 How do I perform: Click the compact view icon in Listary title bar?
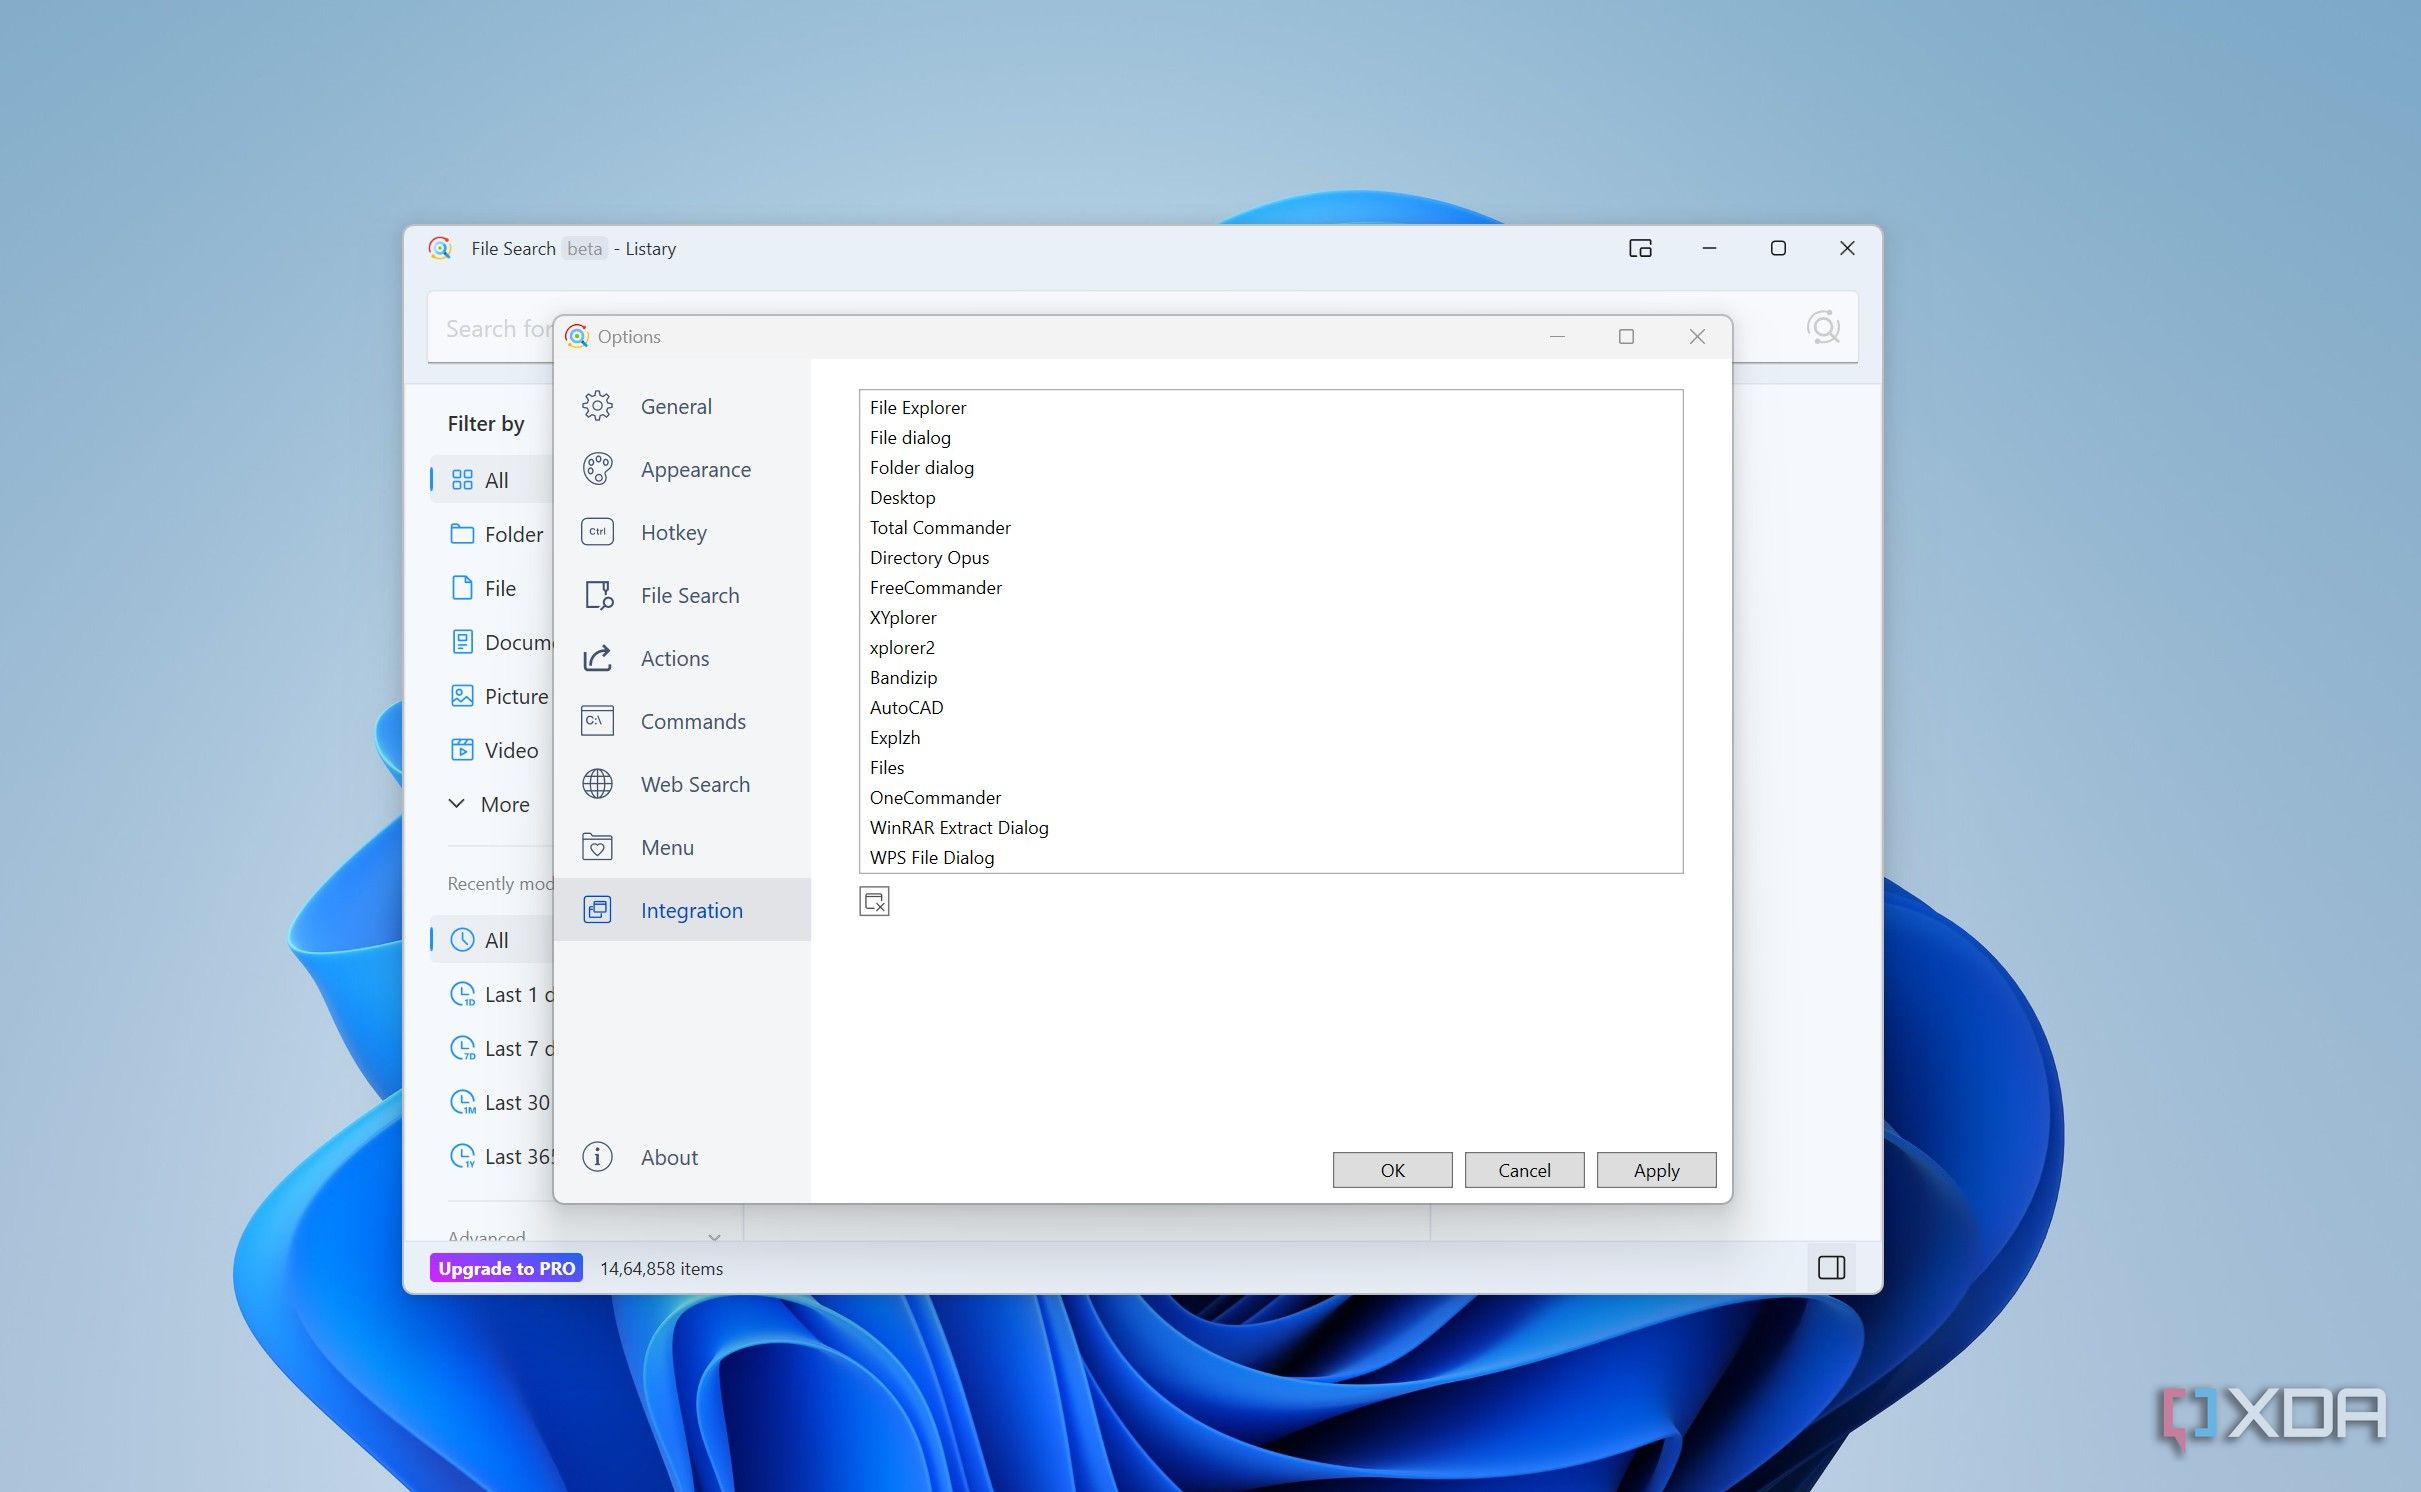[1640, 248]
